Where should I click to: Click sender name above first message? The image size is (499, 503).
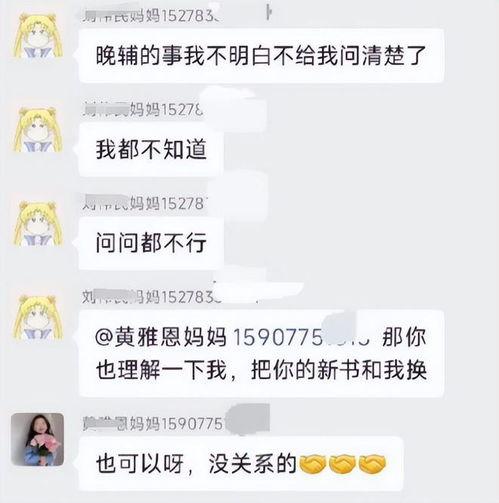coord(151,16)
